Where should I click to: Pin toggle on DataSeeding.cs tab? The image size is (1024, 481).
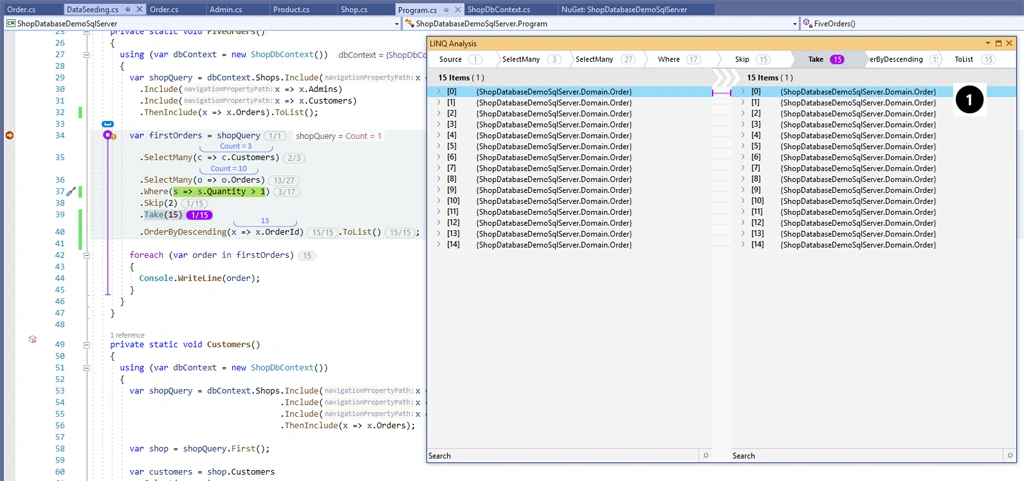[127, 10]
